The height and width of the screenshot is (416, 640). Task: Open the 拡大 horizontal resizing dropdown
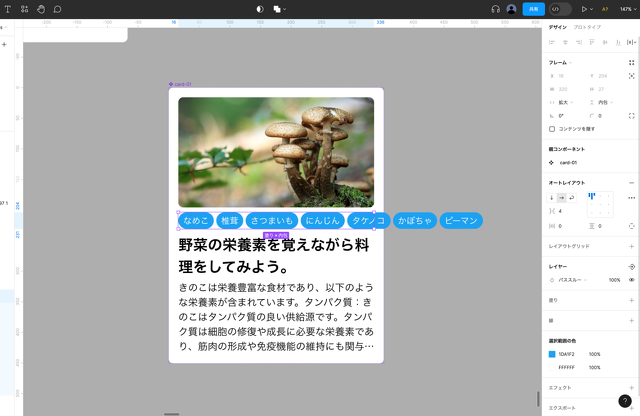(x=566, y=102)
